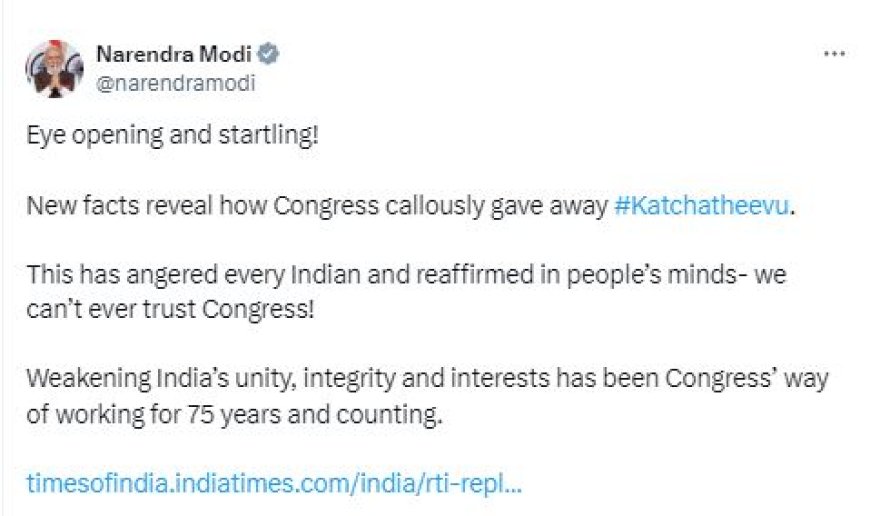The image size is (870, 516).
Task: Open the three-dot more options menu
Action: 834,54
